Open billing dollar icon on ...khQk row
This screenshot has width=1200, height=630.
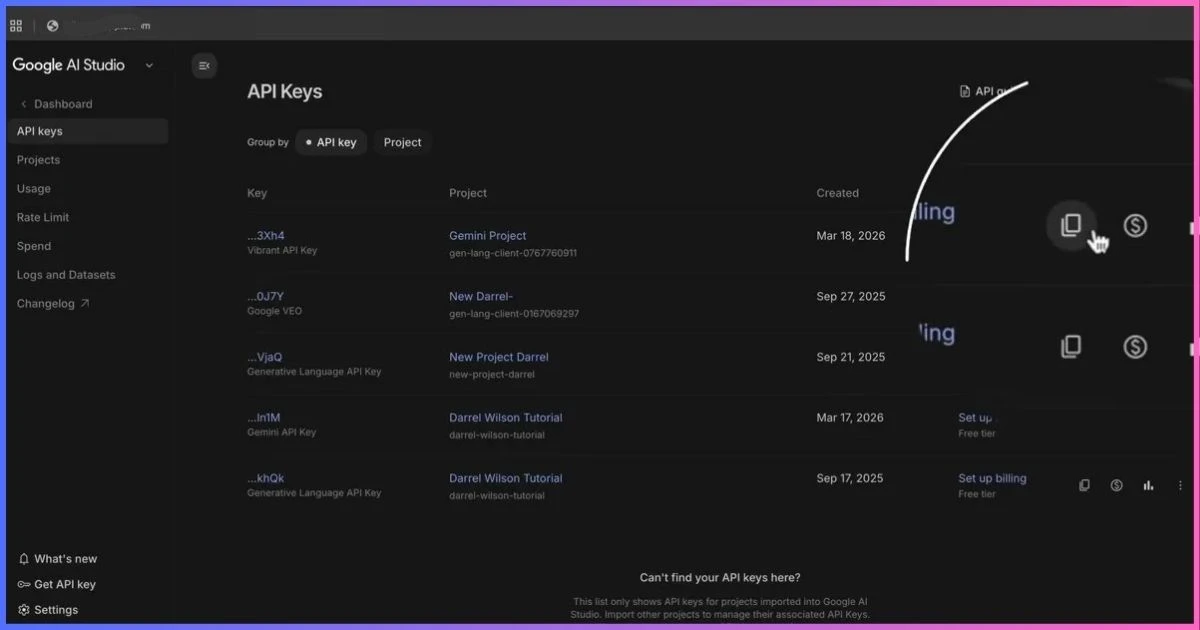(1116, 485)
